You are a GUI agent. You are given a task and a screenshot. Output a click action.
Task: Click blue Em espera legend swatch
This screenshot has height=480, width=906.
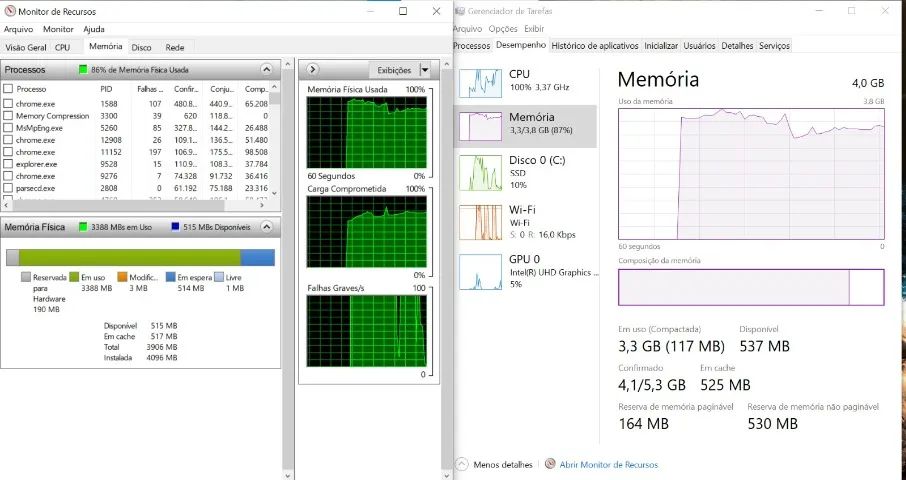(x=170, y=277)
